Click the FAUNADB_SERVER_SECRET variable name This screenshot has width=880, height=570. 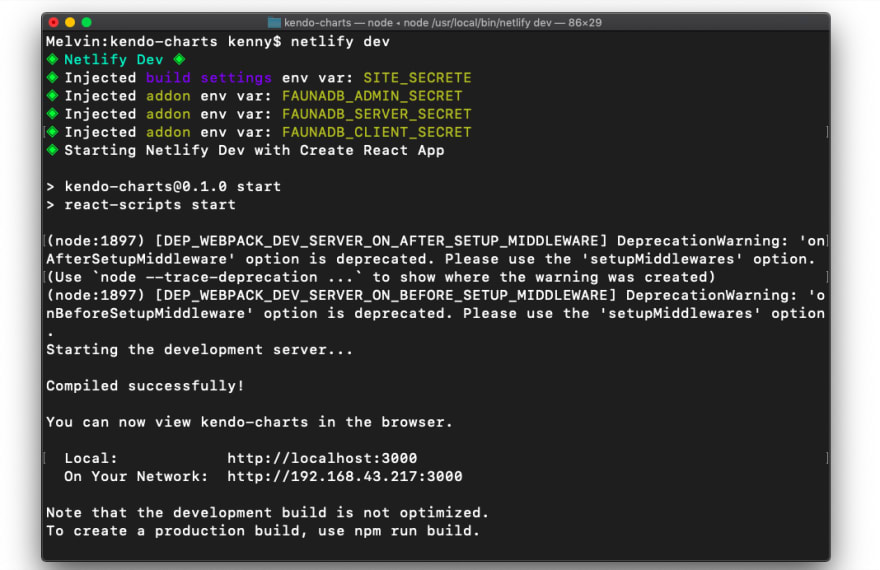click(x=377, y=114)
